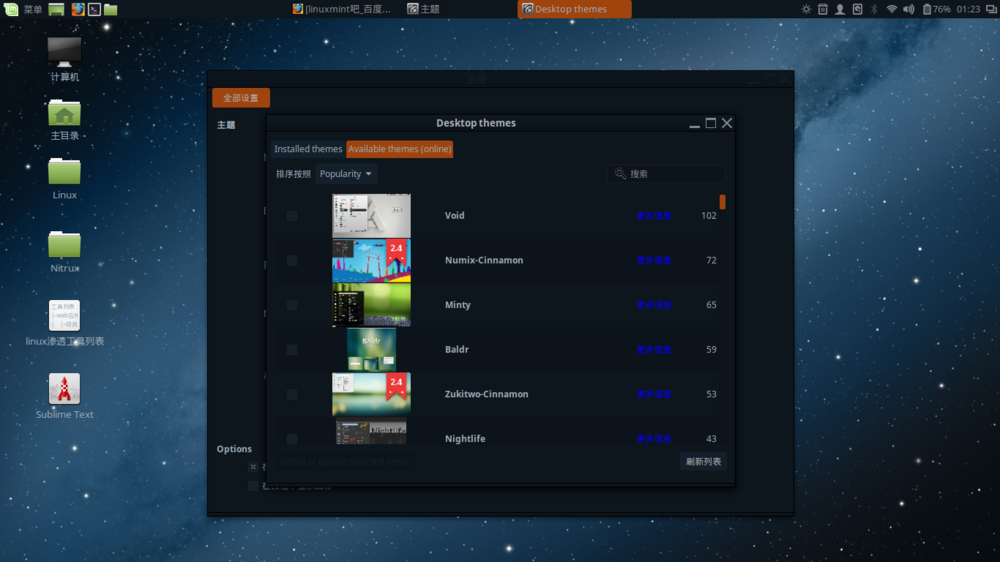Viewport: 1000px width, 562px height.
Task: Tick the Baldr theme checkbox
Action: 292,350
